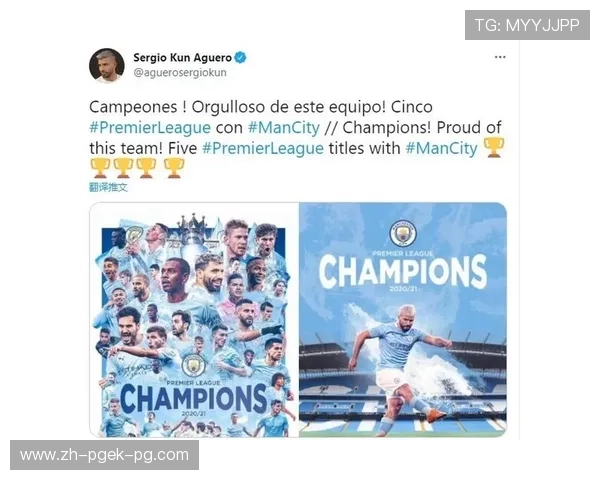Open #ManCity hashtag before // Champions
This screenshot has height=480, width=600.
coord(284,128)
